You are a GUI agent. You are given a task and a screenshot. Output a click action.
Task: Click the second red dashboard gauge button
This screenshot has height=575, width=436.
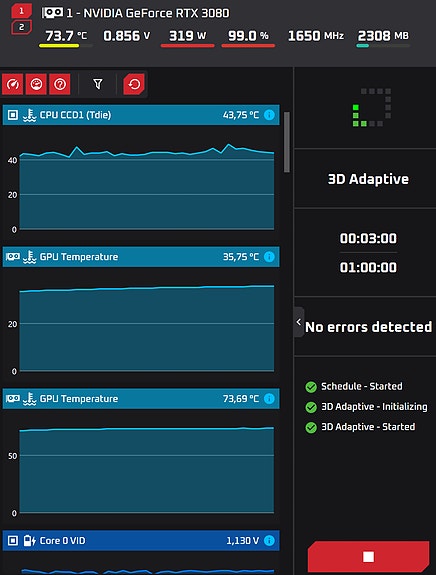tap(36, 84)
